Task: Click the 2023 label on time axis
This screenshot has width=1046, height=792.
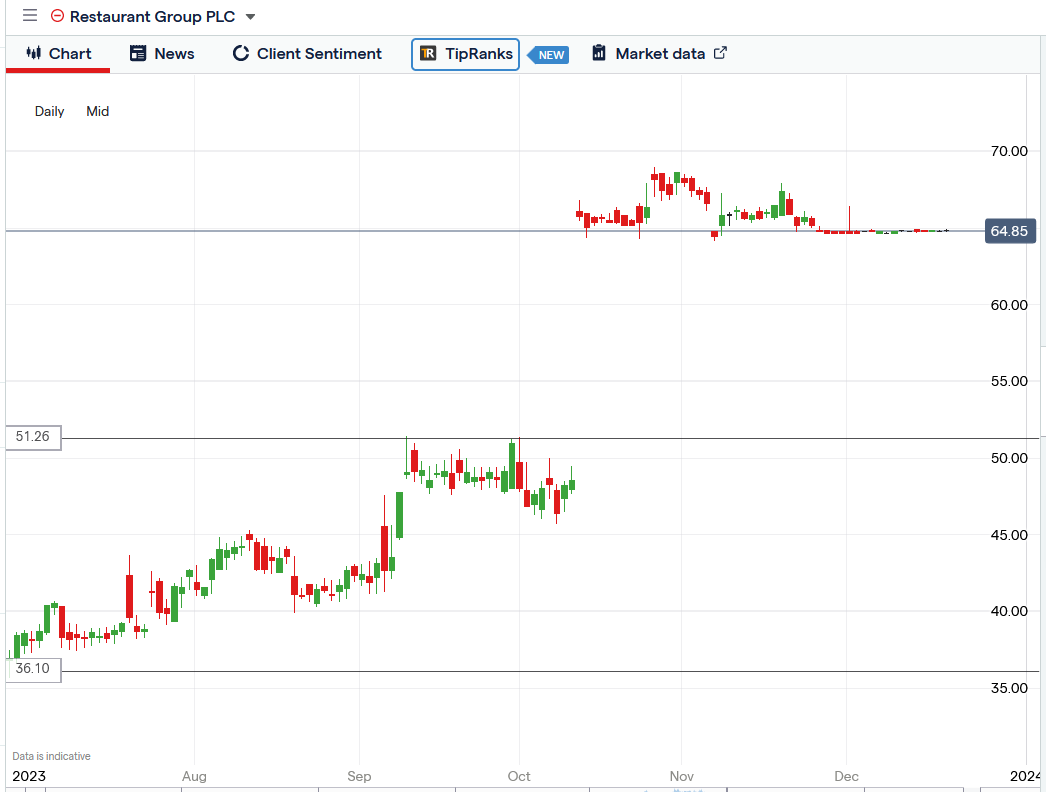Action: coord(29,776)
